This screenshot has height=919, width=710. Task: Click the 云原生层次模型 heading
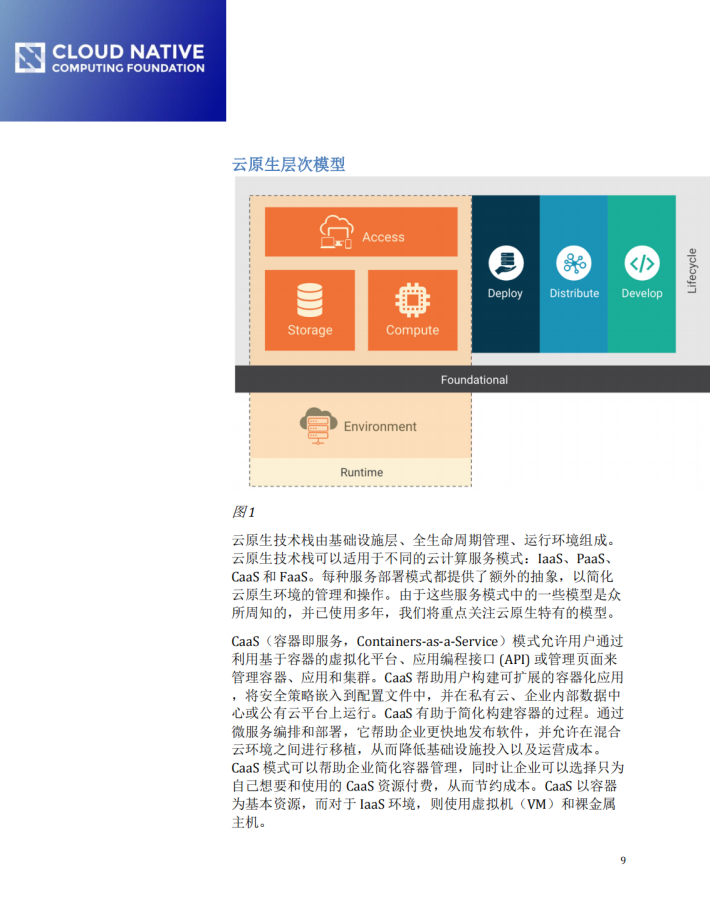288,164
